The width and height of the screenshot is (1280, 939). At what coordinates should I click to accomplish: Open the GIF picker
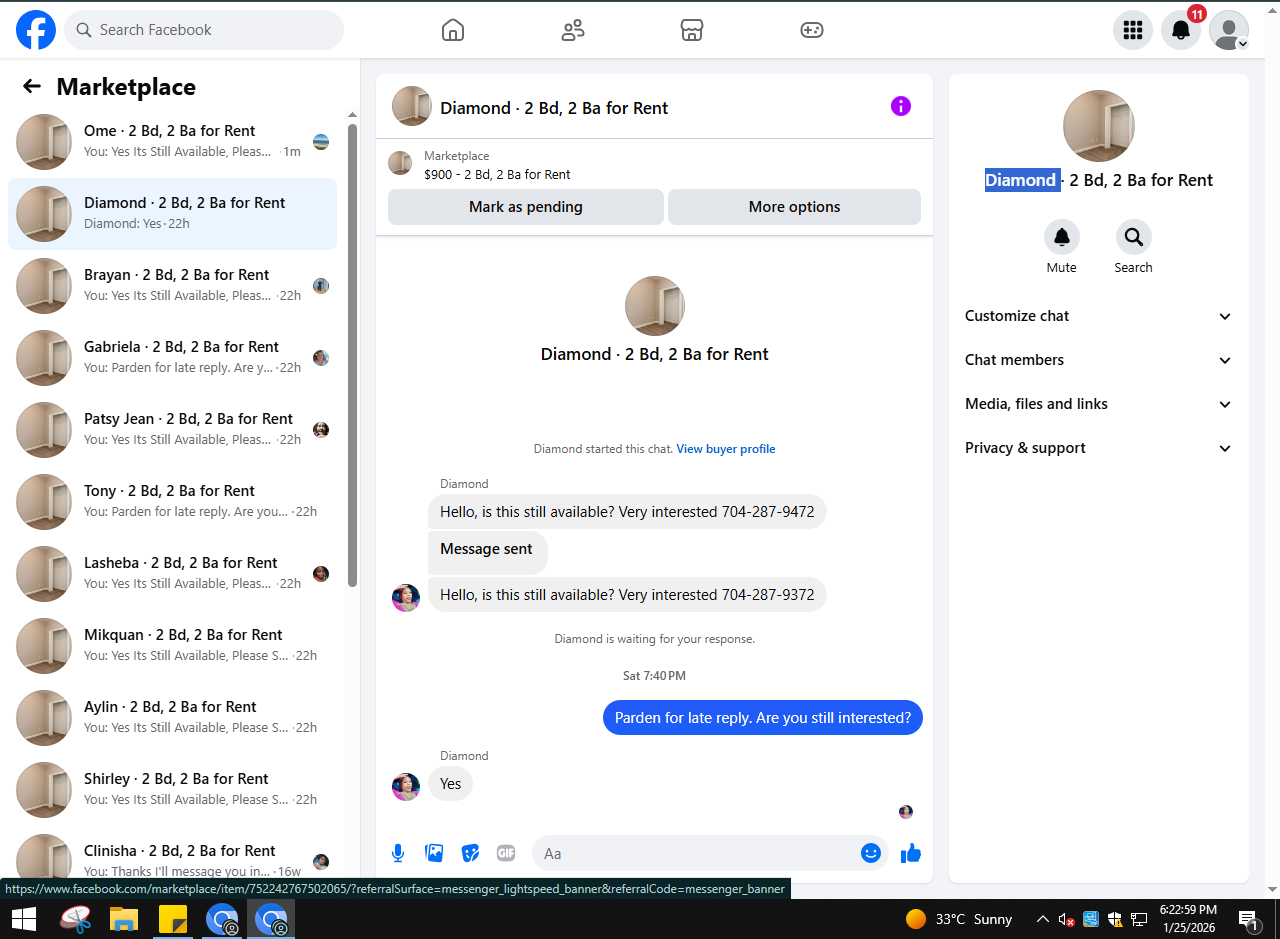[506, 853]
